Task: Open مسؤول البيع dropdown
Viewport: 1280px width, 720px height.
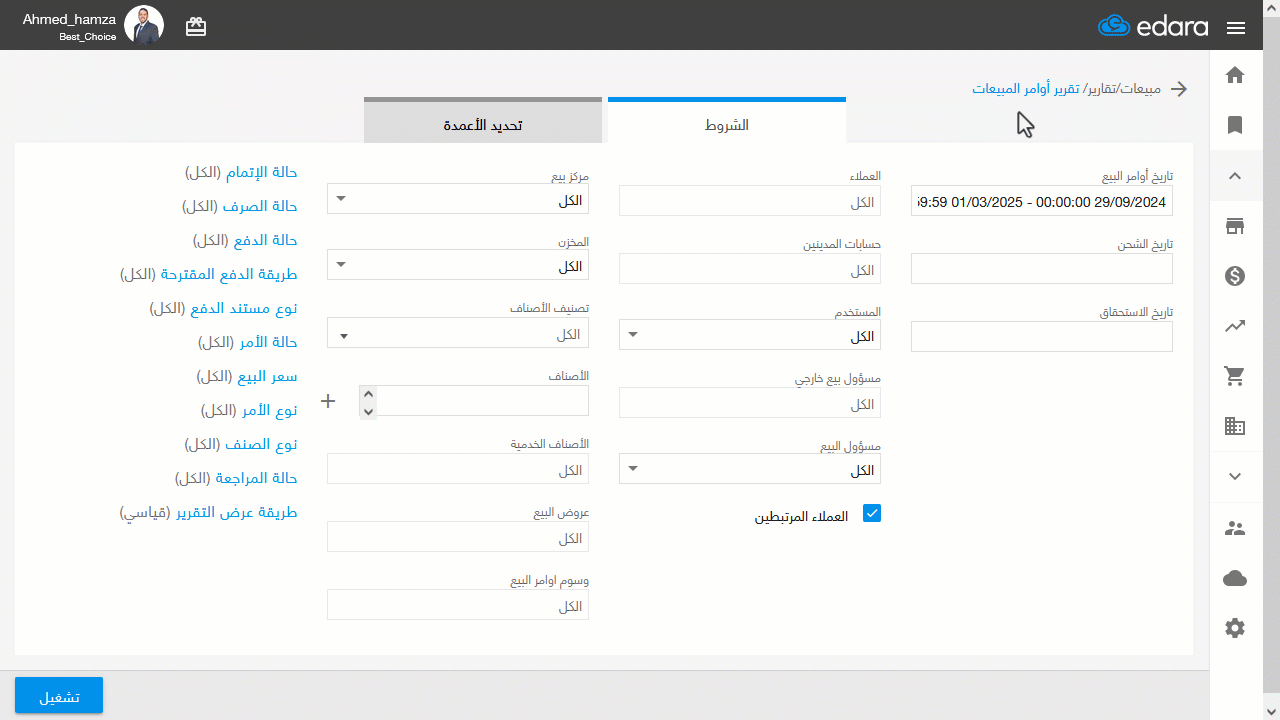Action: pyautogui.click(x=750, y=469)
